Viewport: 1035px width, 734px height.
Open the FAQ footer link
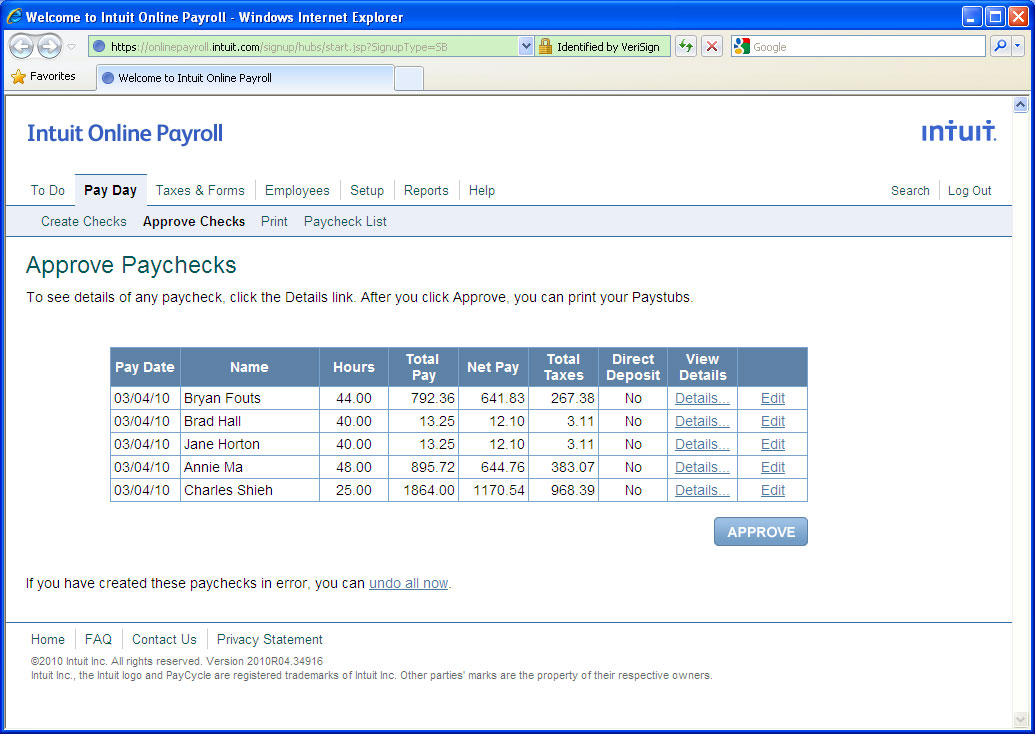[x=98, y=640]
